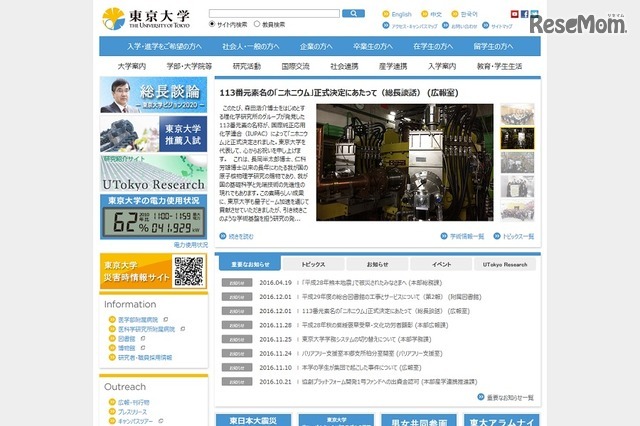Switch to the UTokyo Research tab
This screenshot has width=640, height=426.
pos(505,264)
